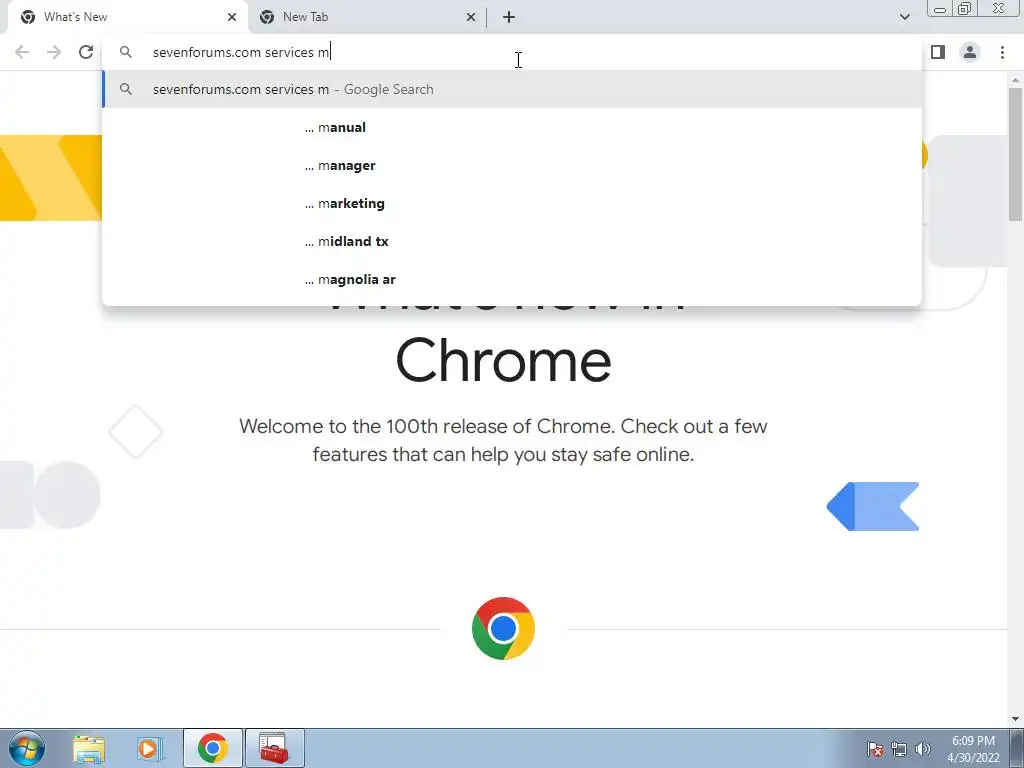Click the 'Welcome to the 100th release' text

503,440
